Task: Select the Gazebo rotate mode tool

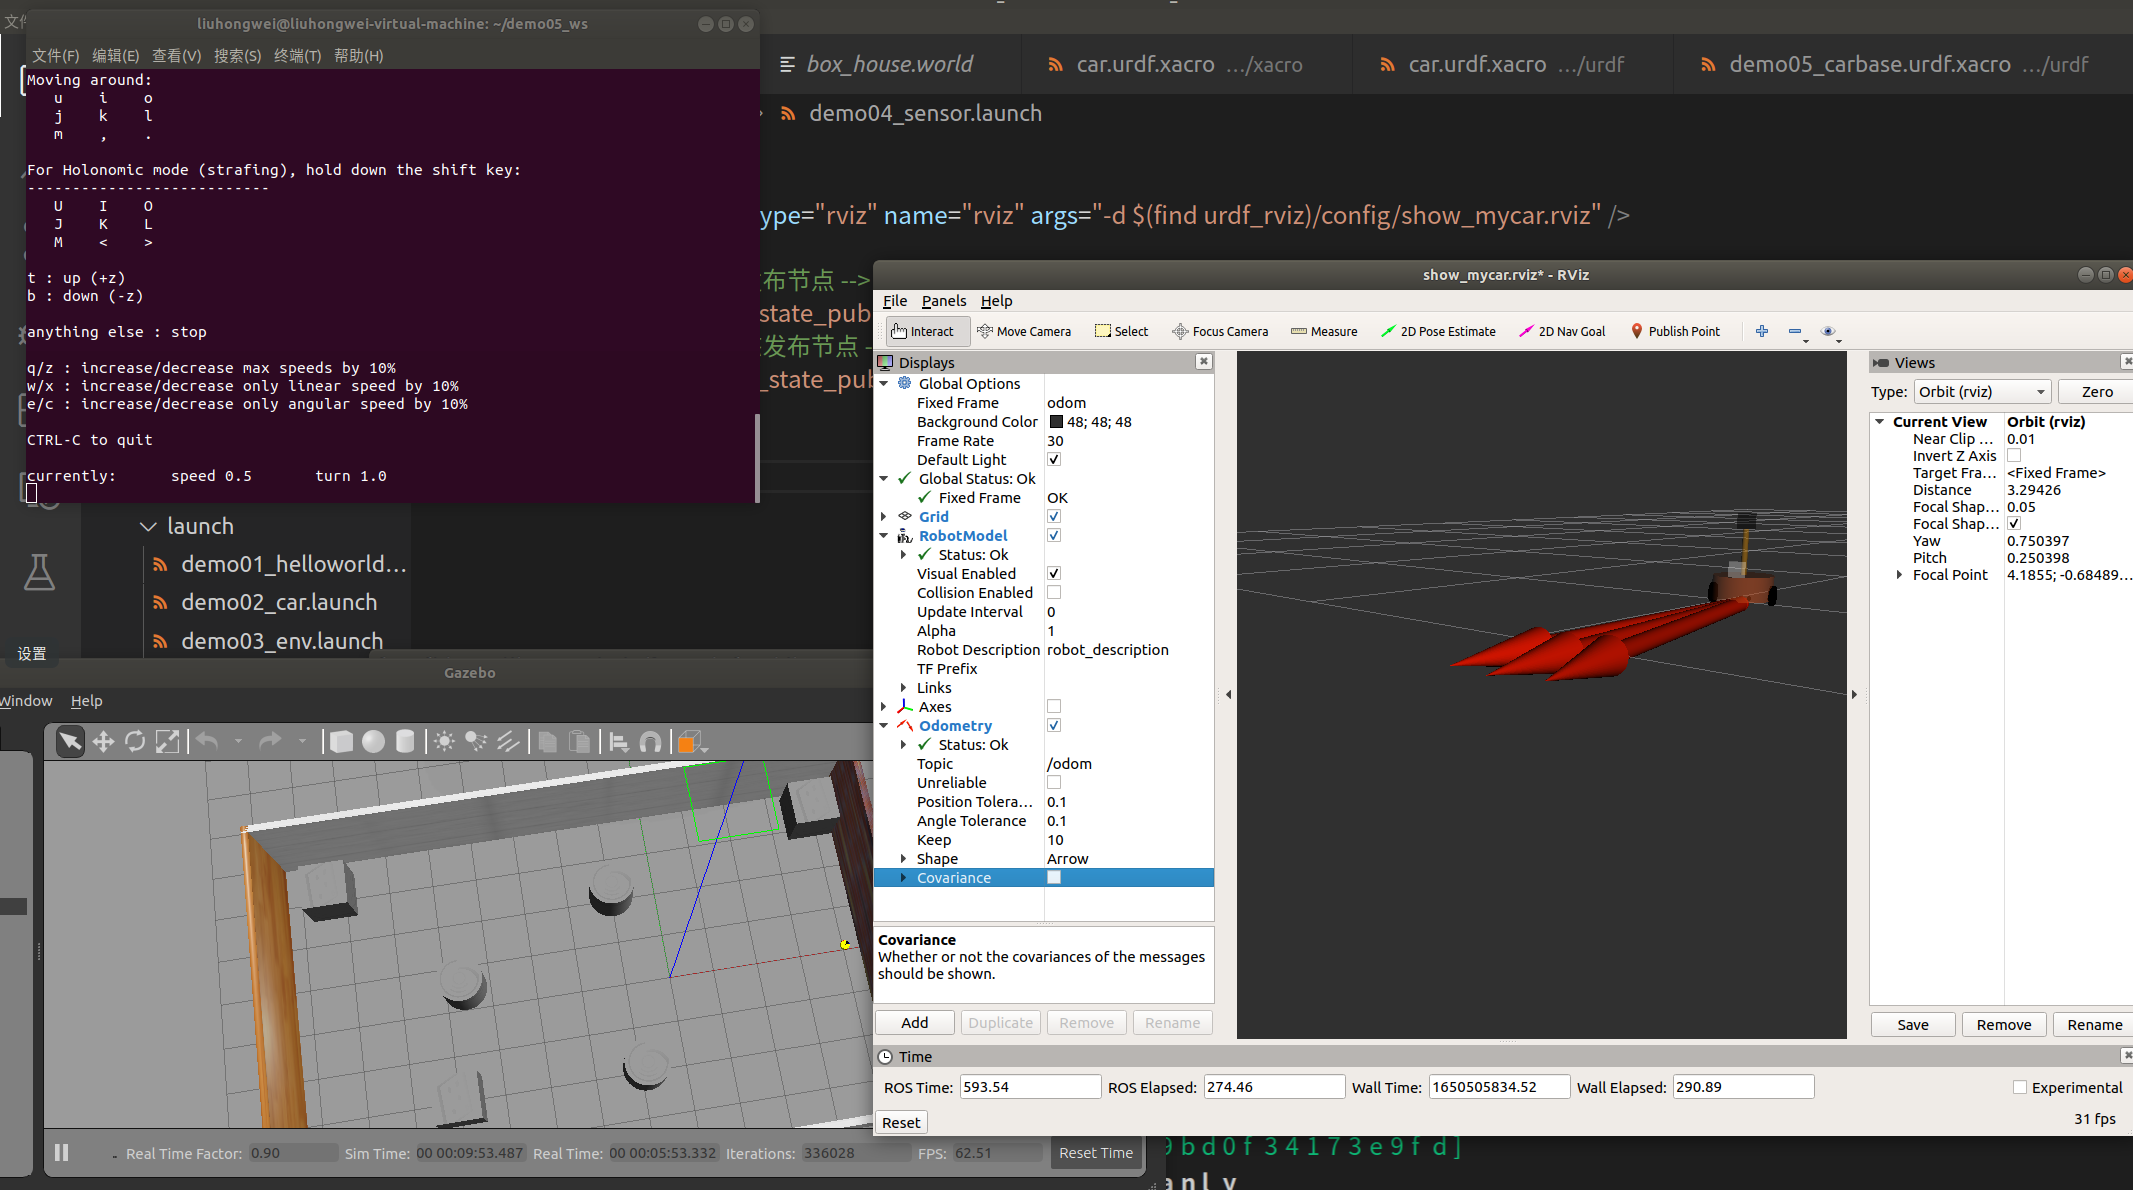Action: pos(135,741)
